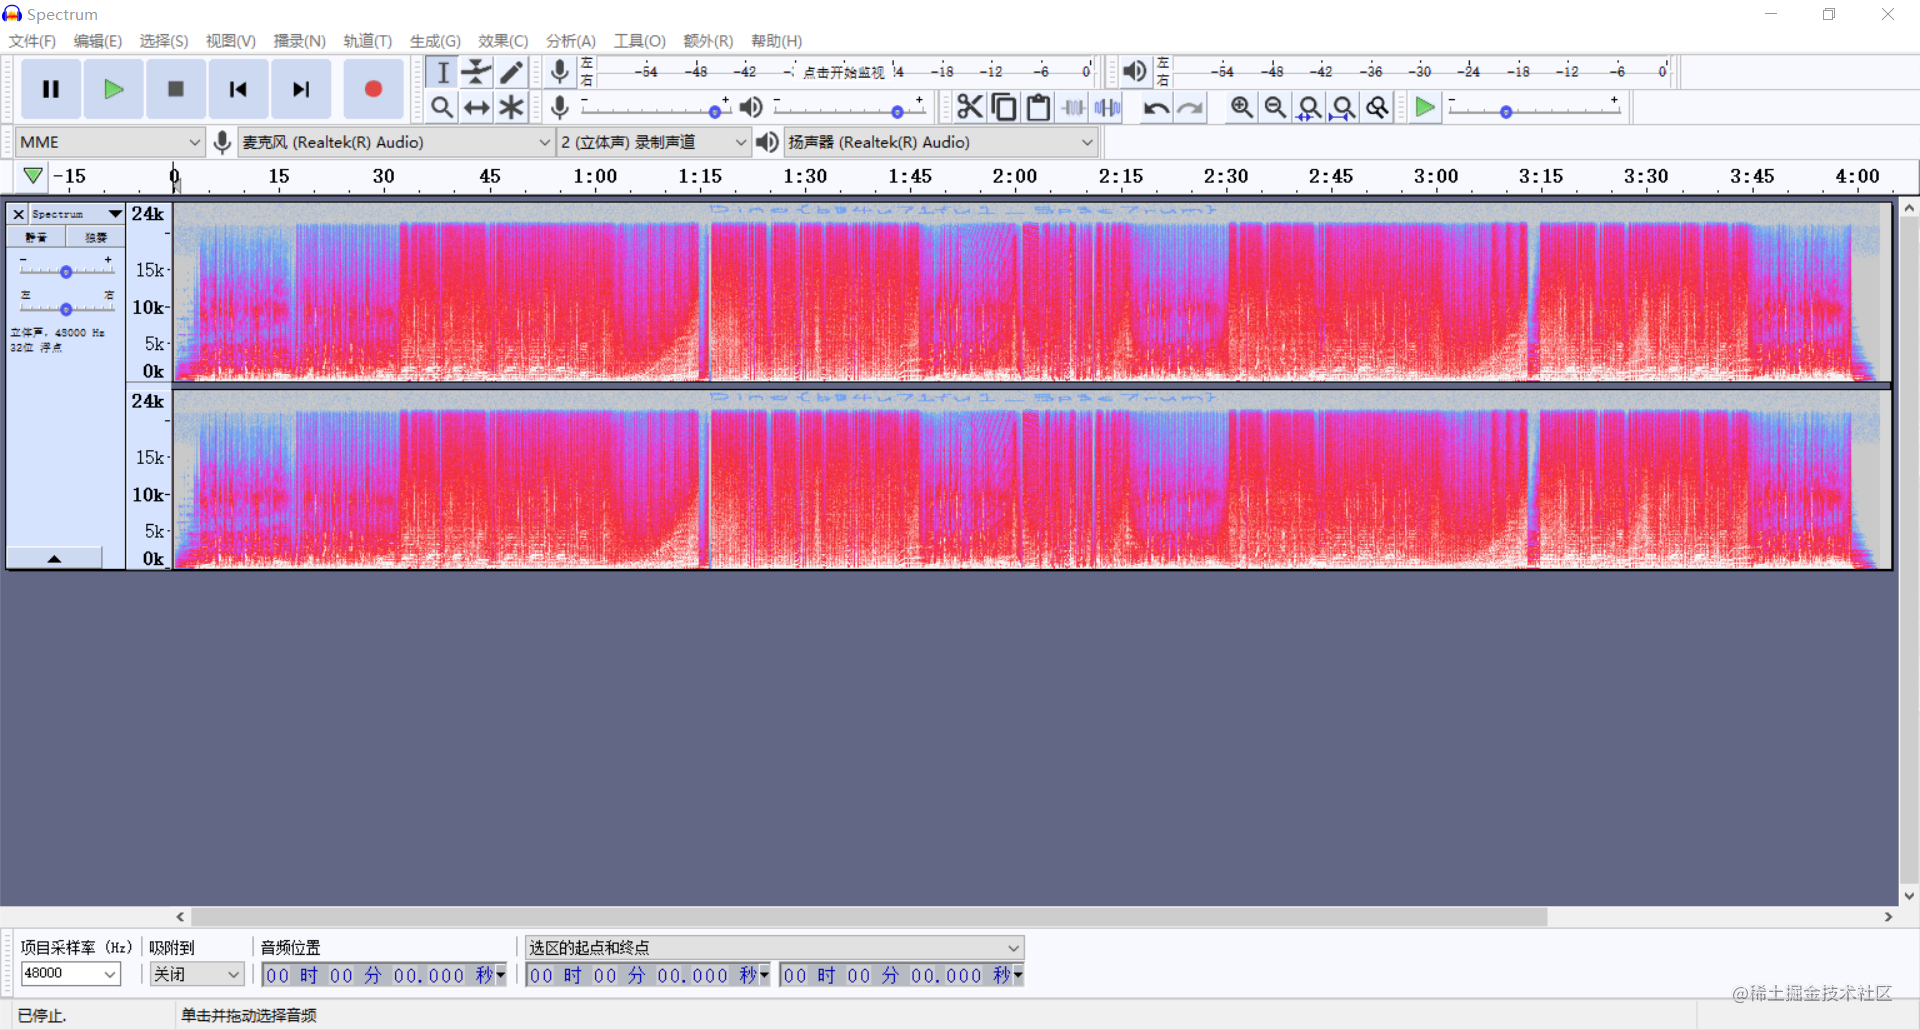Click the Fit Selection to Width icon
Viewport: 1920px width, 1030px height.
pos(1309,107)
